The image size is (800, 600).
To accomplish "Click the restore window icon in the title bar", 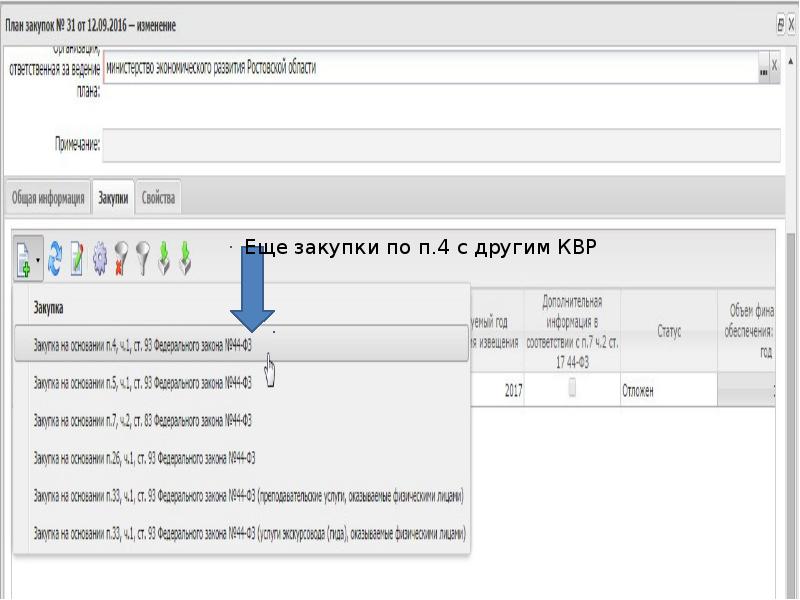I will click(780, 24).
